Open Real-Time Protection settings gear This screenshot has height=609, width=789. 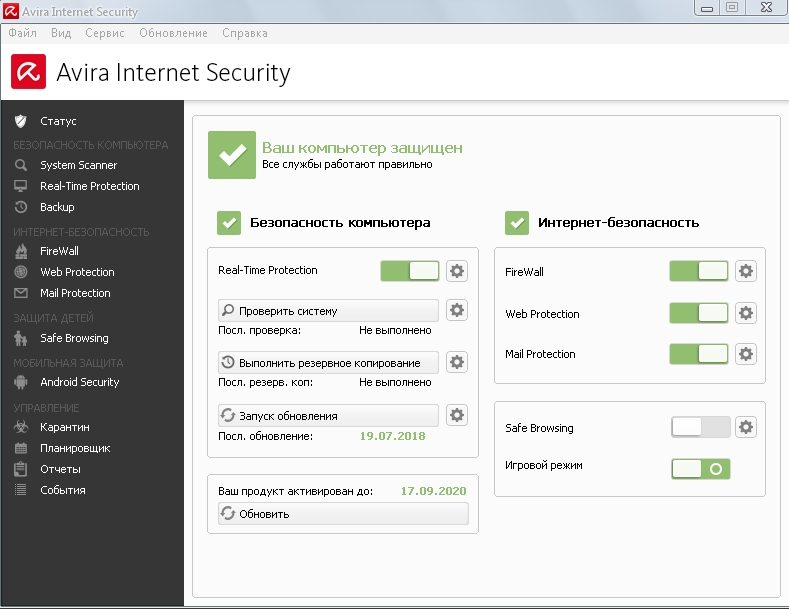click(x=457, y=271)
